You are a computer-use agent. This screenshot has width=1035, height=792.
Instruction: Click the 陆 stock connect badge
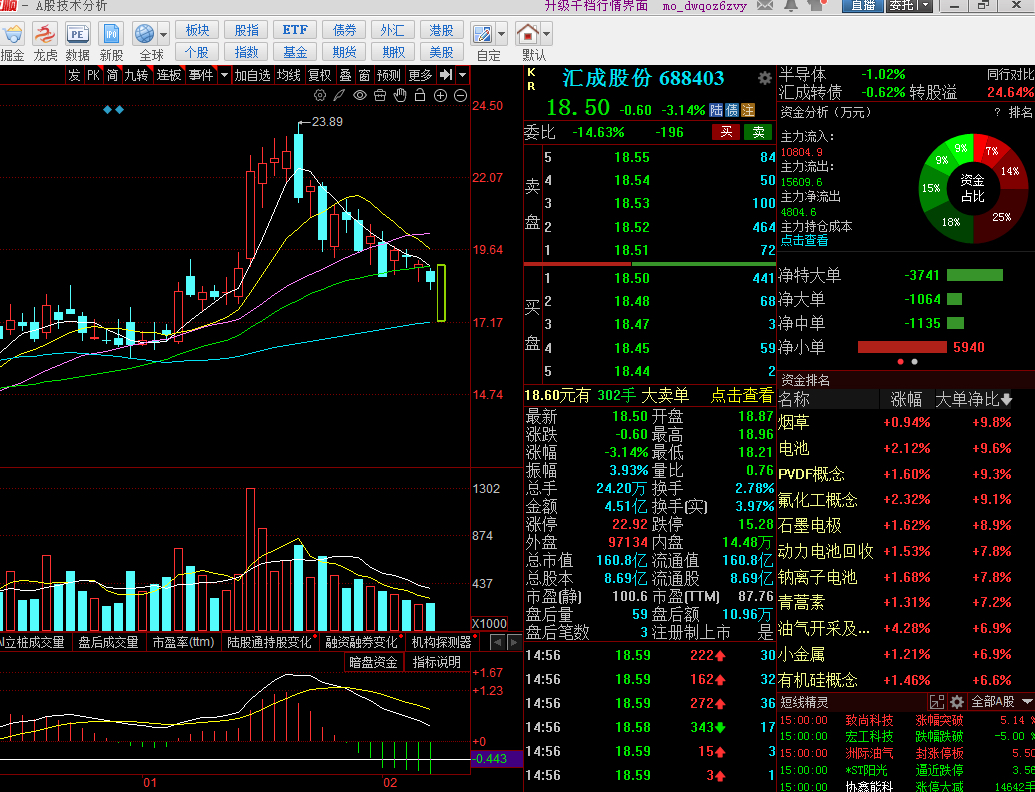pos(716,110)
